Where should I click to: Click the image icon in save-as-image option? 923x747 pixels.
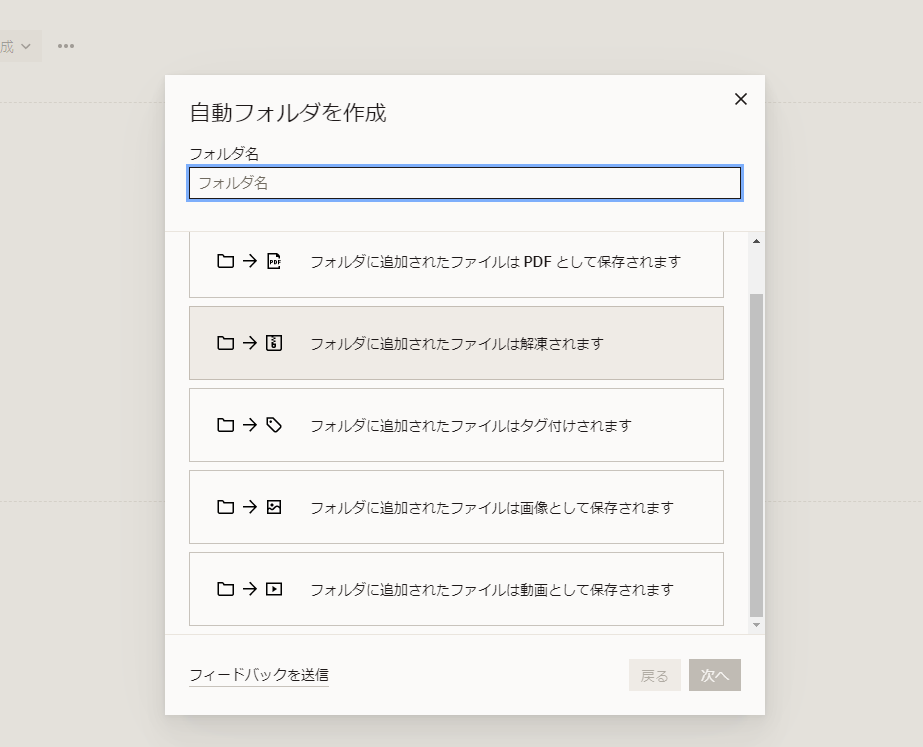point(274,507)
